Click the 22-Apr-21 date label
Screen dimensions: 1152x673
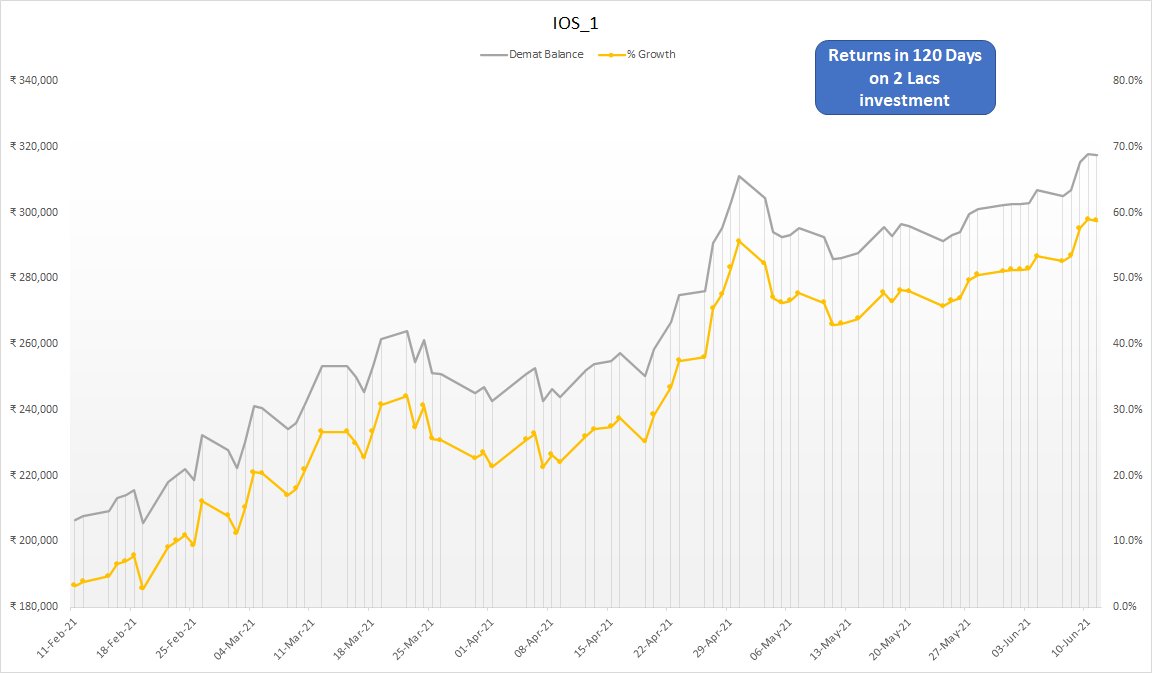click(x=652, y=636)
